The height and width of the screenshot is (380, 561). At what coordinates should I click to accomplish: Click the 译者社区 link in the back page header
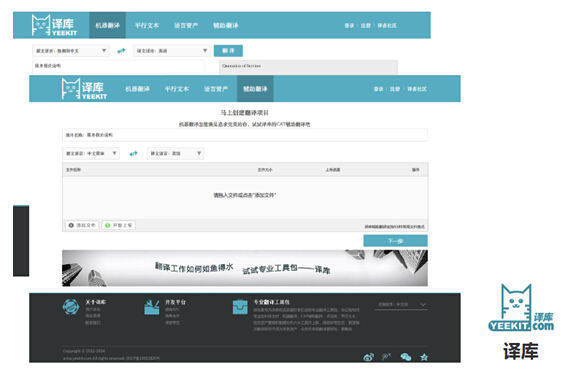point(387,26)
